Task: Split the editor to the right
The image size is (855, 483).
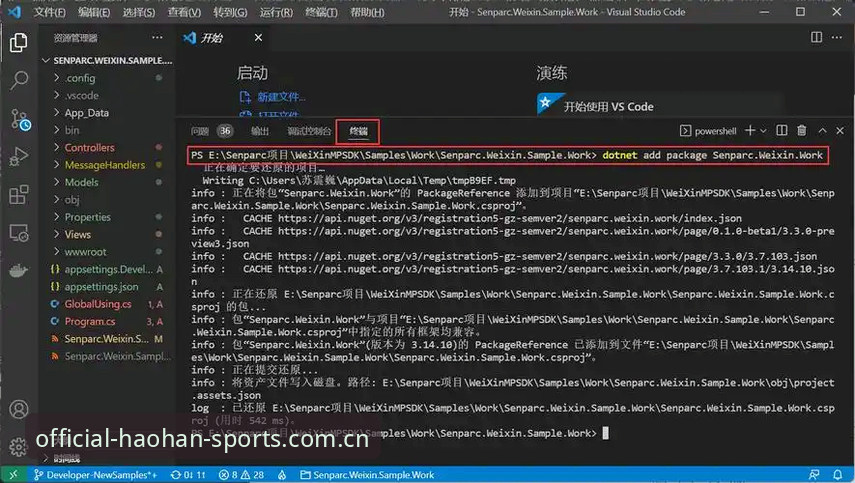Action: click(816, 37)
